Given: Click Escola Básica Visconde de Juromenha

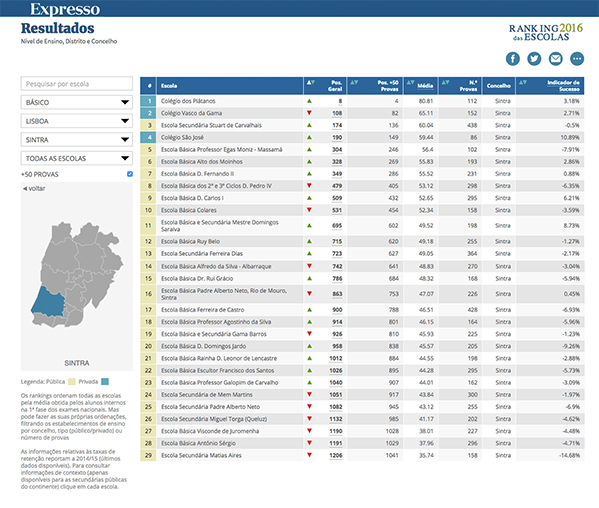Looking at the screenshot, I should click(x=210, y=431).
